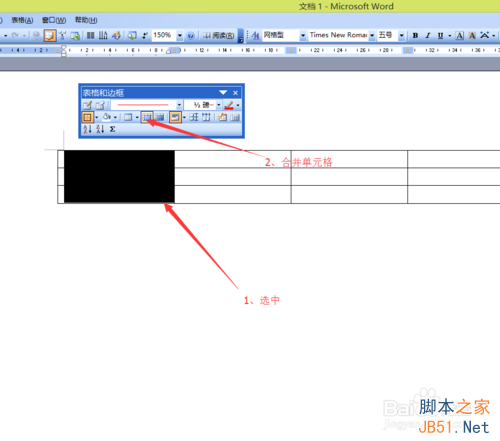Click the border color pen swatch

pos(229,105)
